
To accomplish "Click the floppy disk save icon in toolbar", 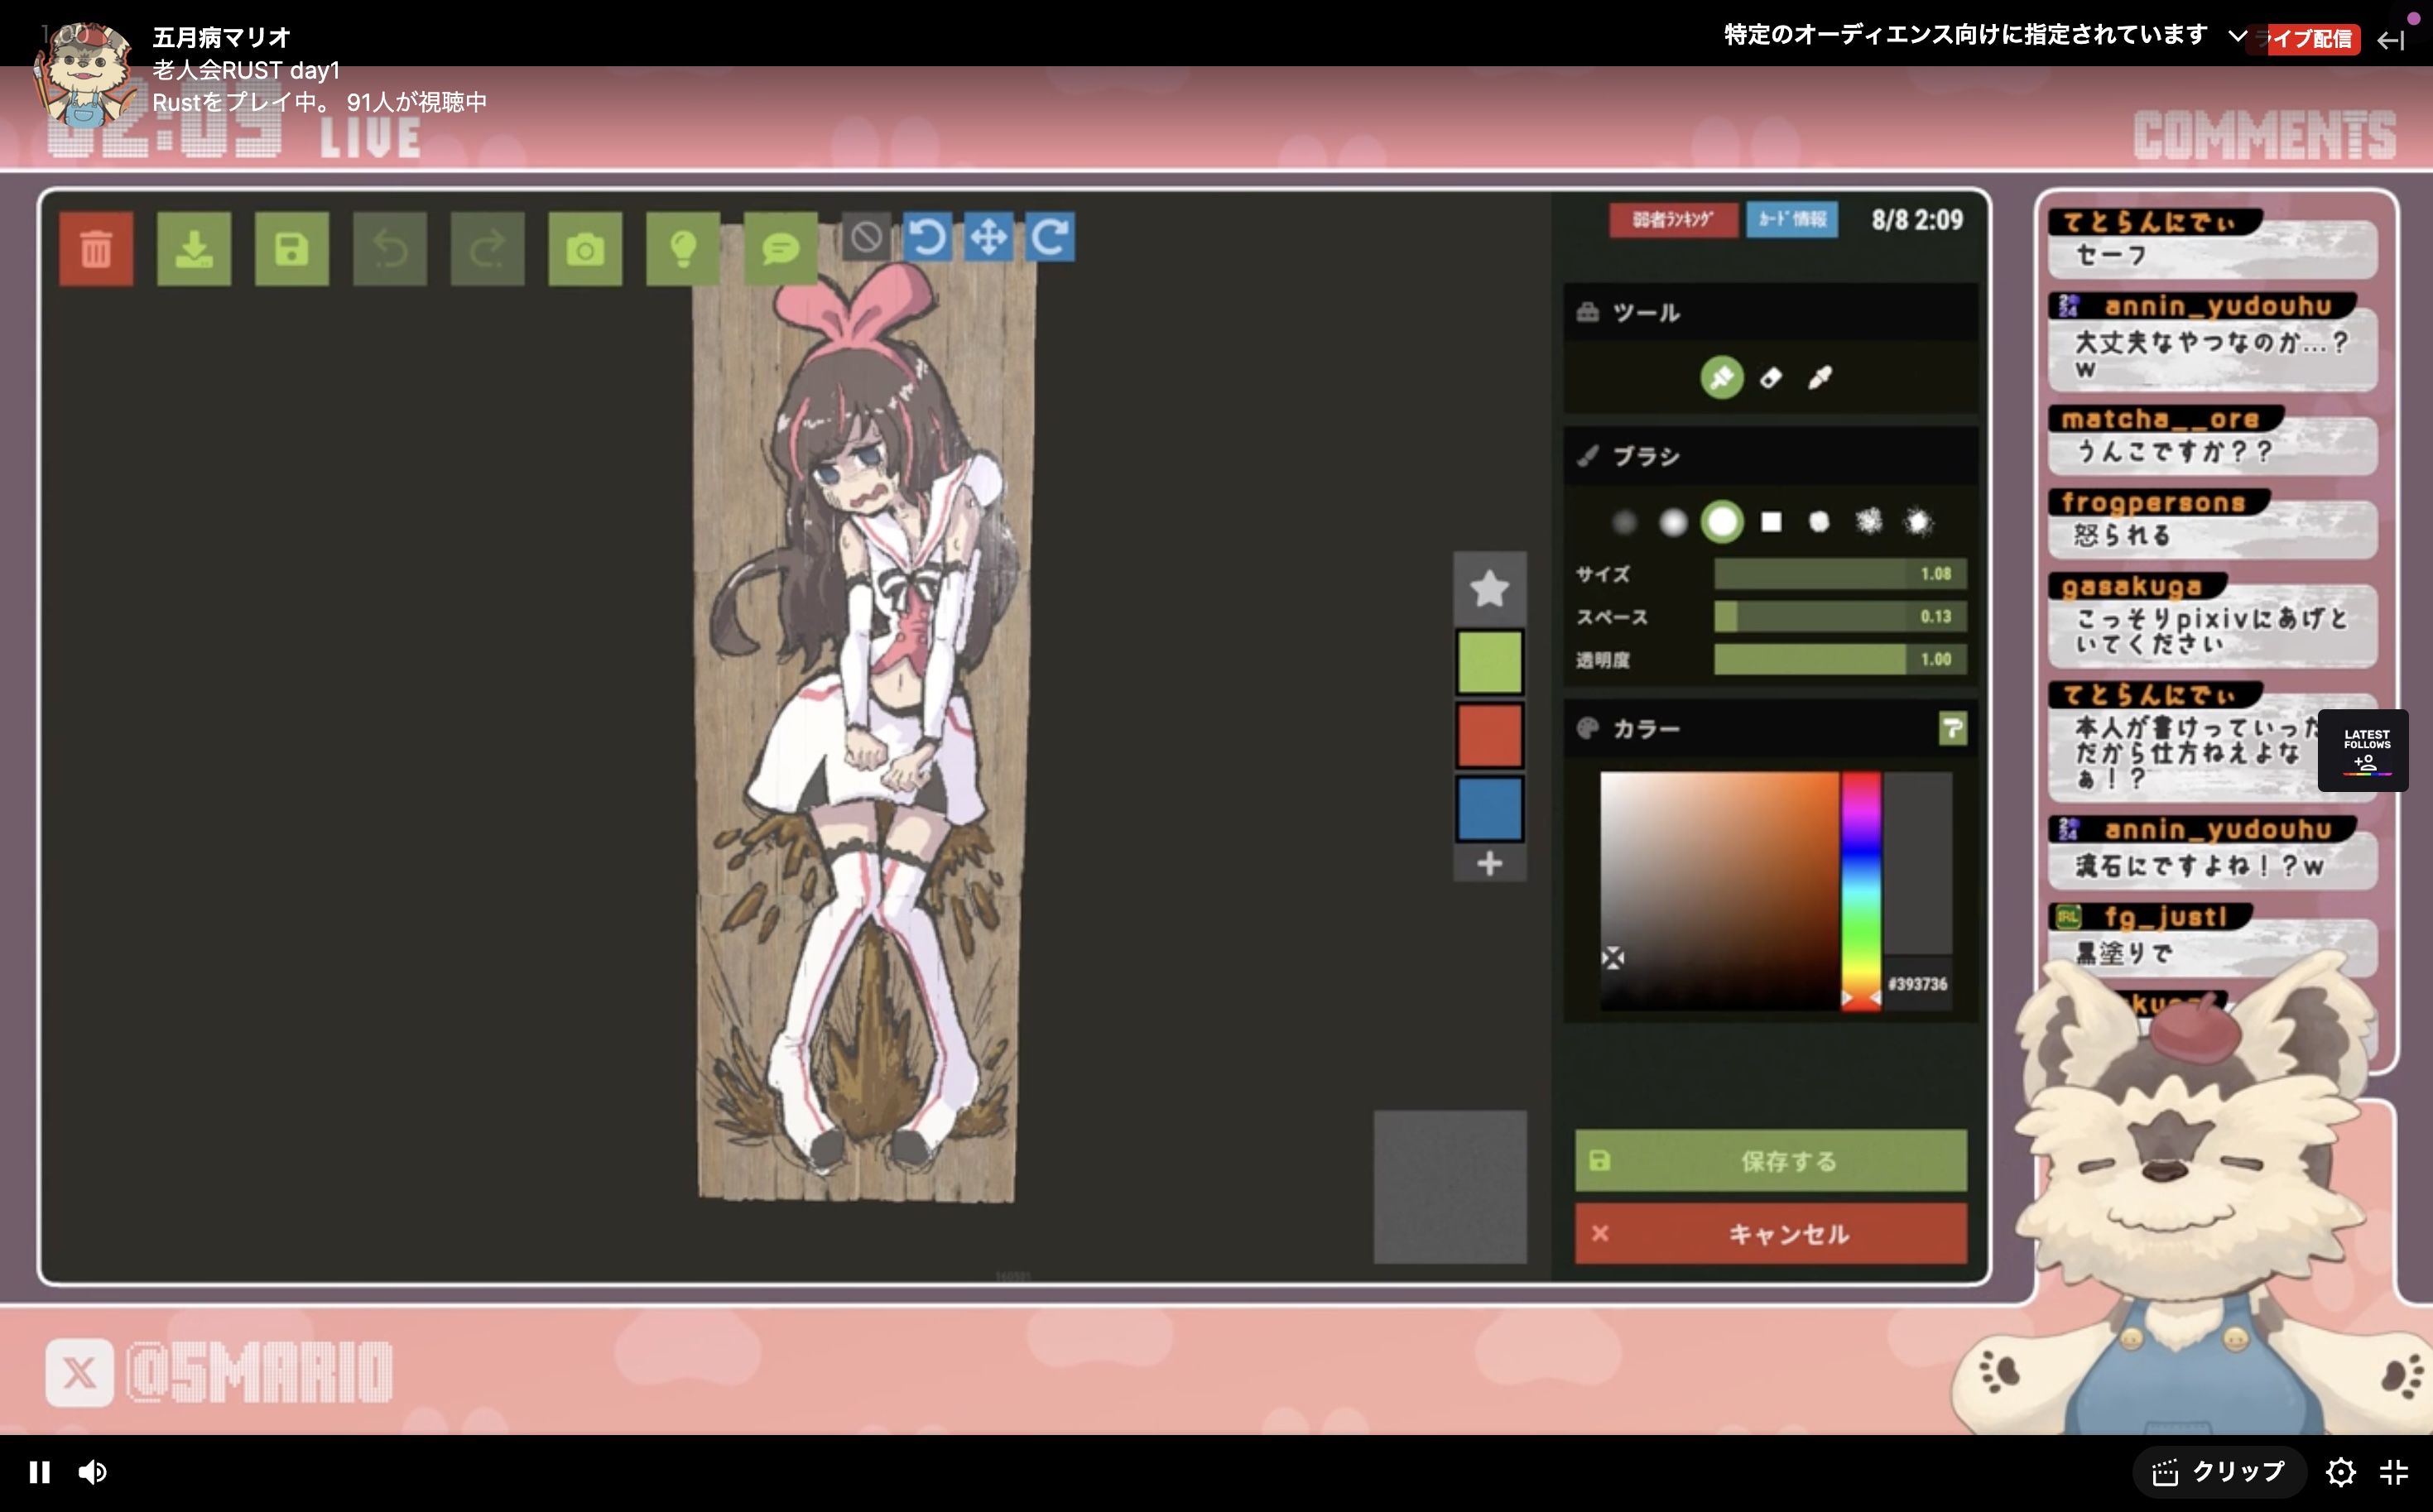I will coord(292,249).
